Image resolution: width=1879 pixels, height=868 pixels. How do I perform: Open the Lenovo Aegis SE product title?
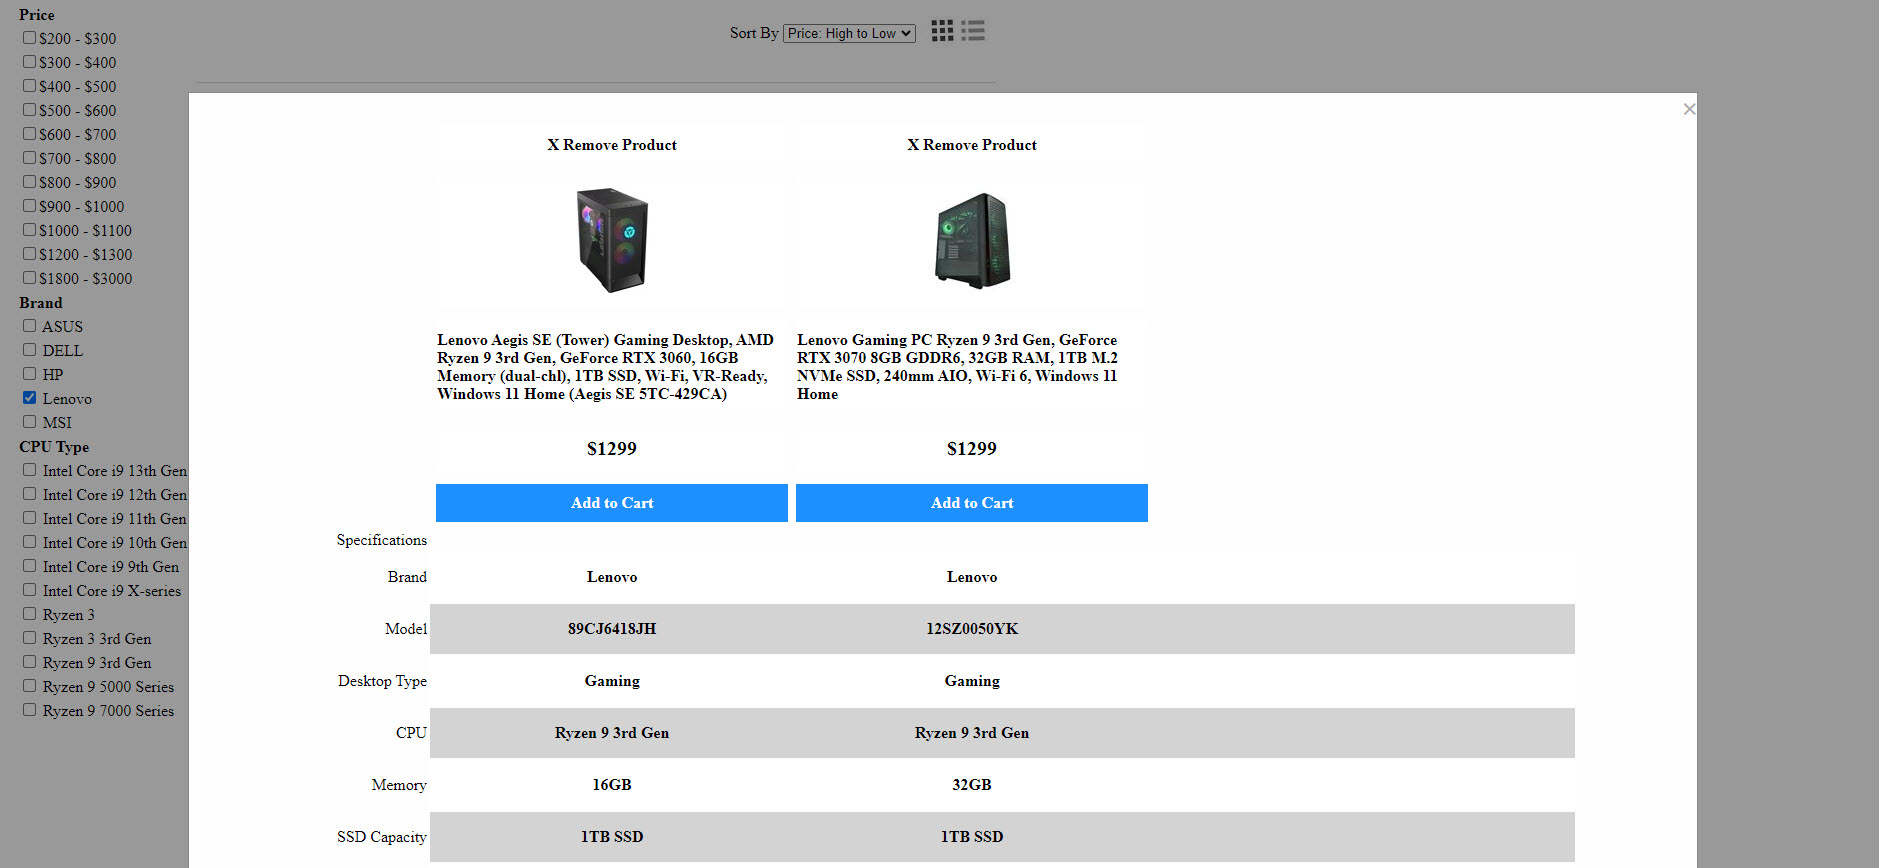pyautogui.click(x=605, y=367)
